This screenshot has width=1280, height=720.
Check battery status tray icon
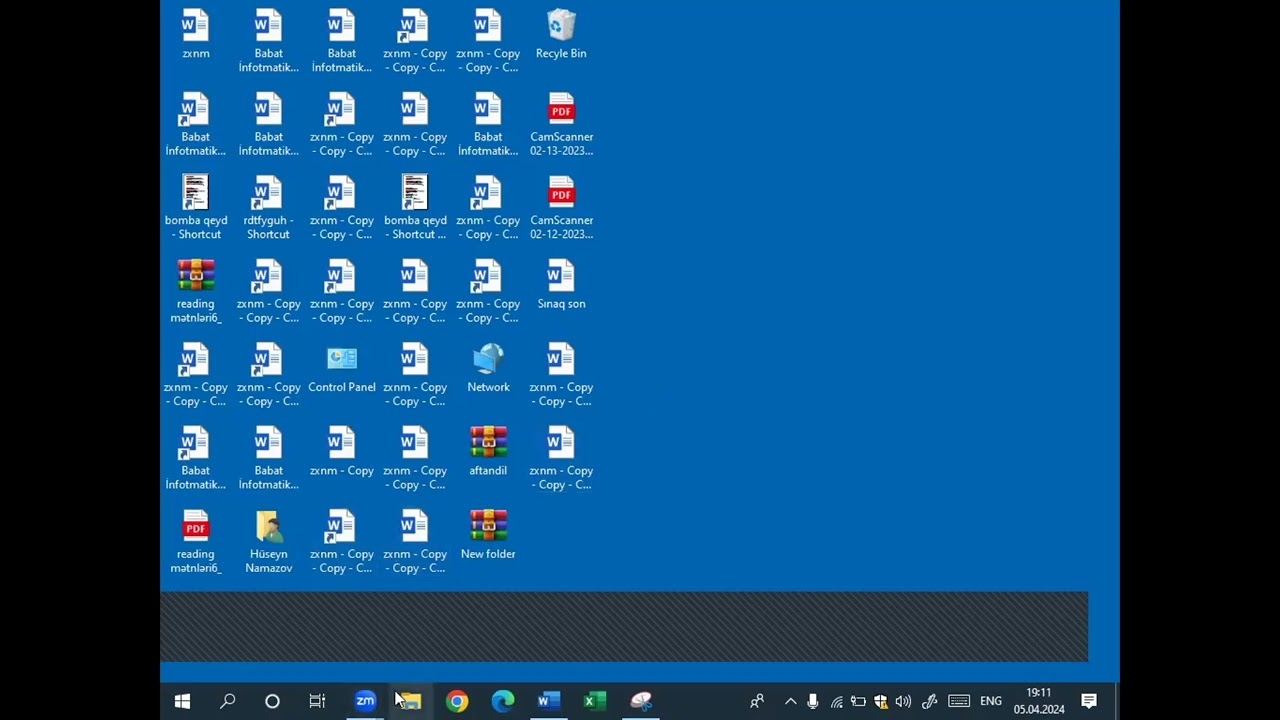(858, 702)
